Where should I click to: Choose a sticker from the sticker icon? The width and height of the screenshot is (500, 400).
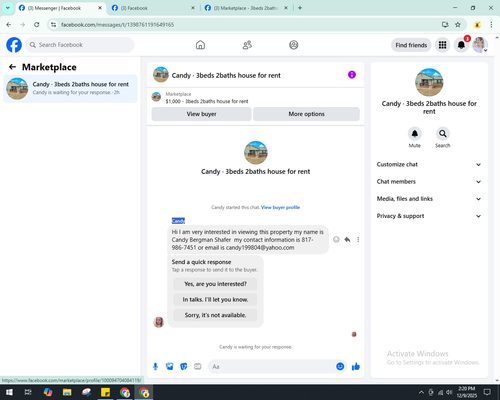184,367
